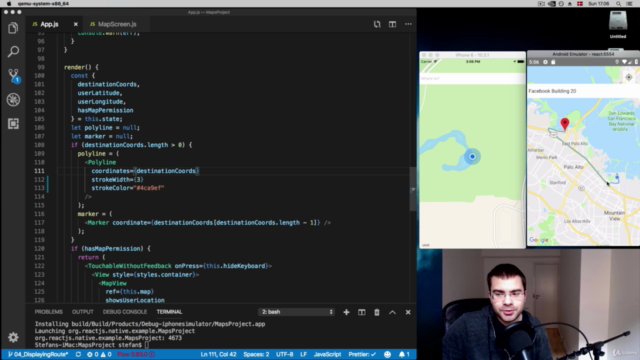Click the blue user location dot in iPhone map

coord(472,156)
